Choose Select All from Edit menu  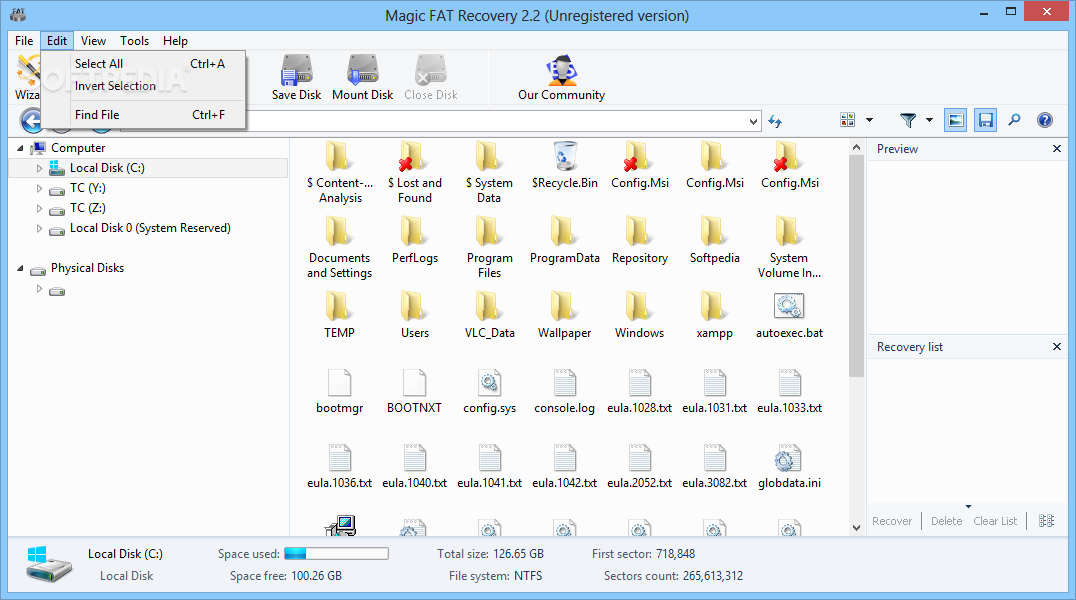point(143,64)
